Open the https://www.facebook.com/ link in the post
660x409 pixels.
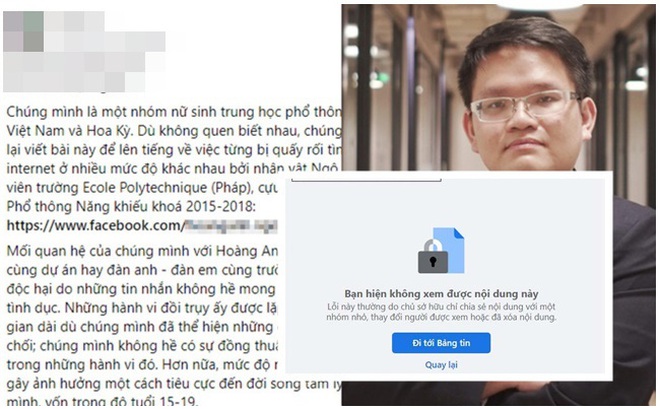pyautogui.click(x=96, y=226)
